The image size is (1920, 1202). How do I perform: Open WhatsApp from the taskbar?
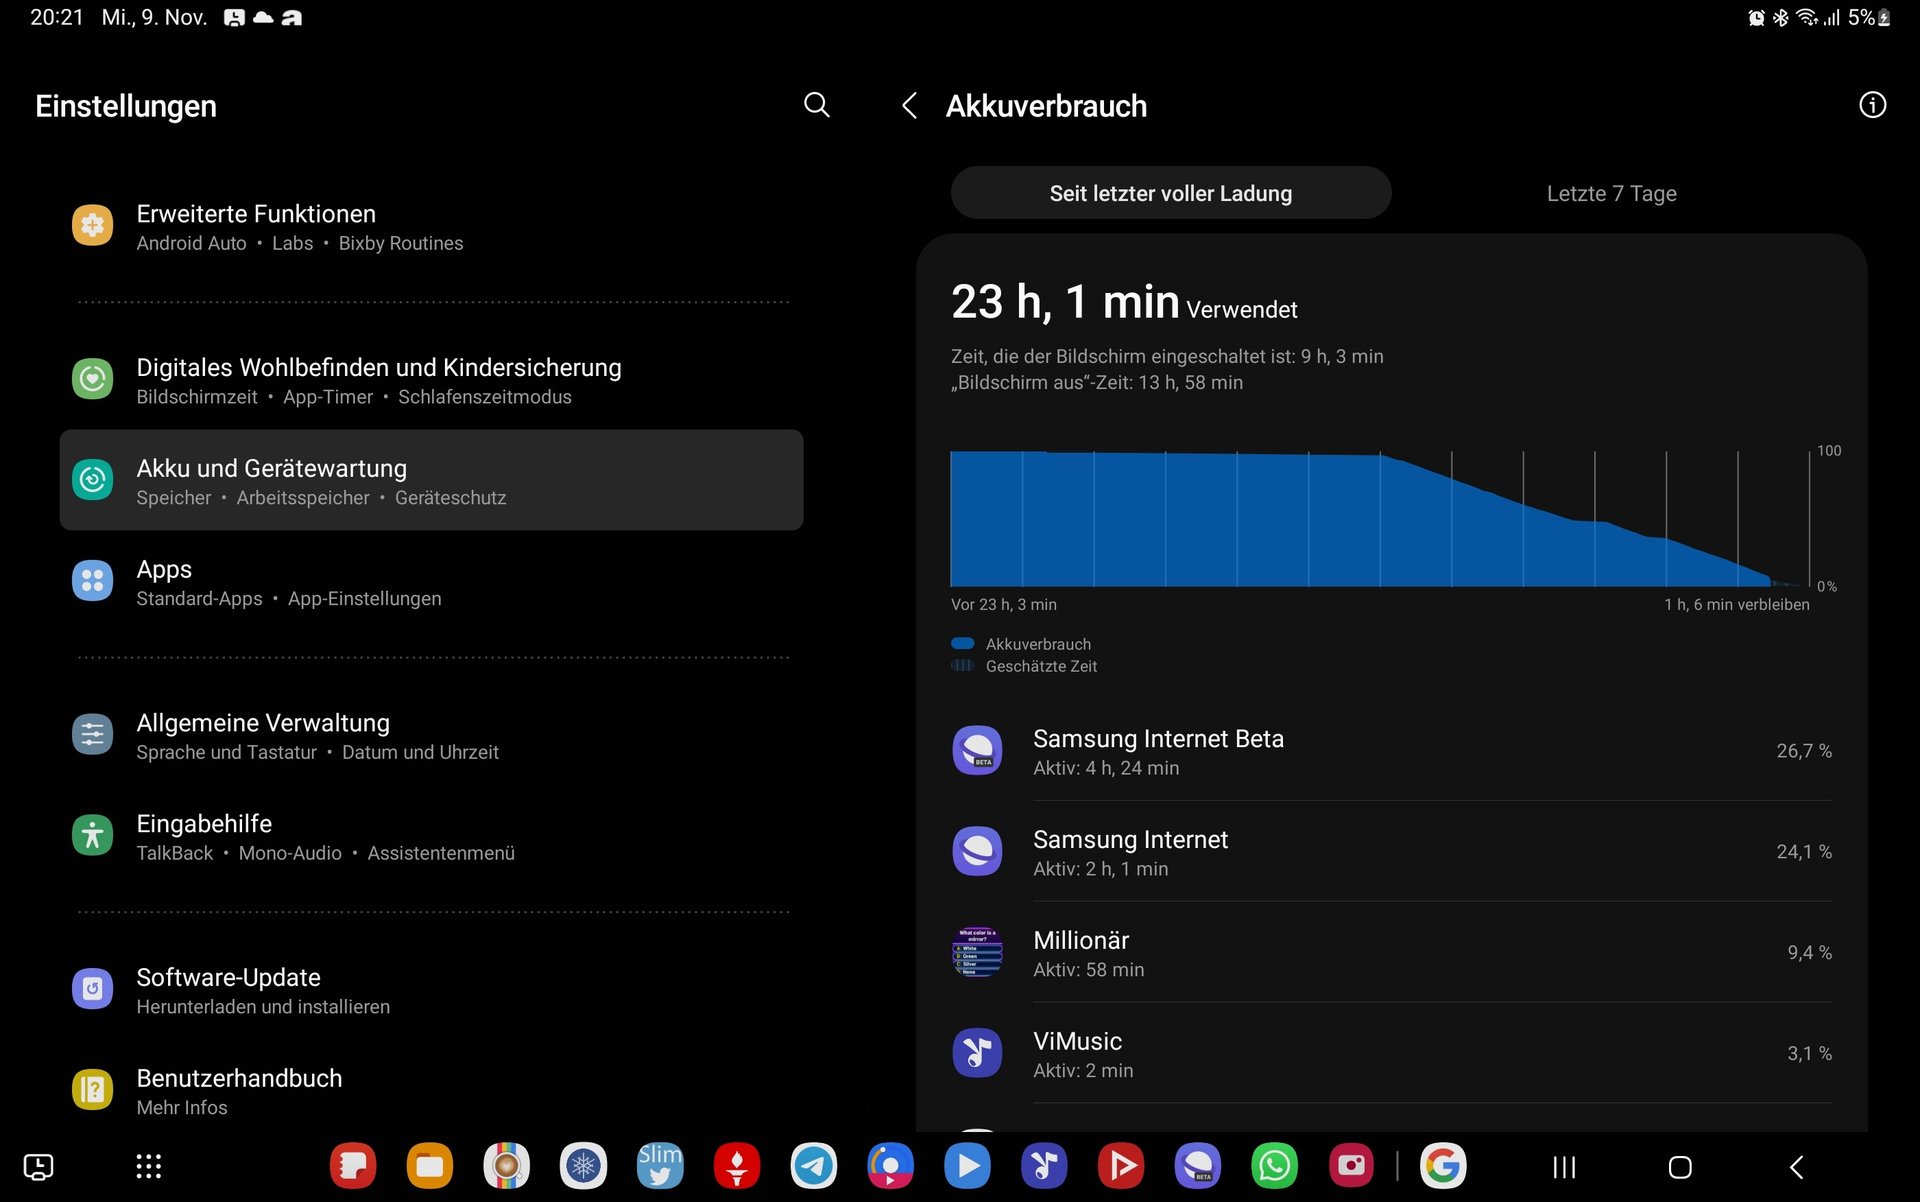coord(1274,1166)
